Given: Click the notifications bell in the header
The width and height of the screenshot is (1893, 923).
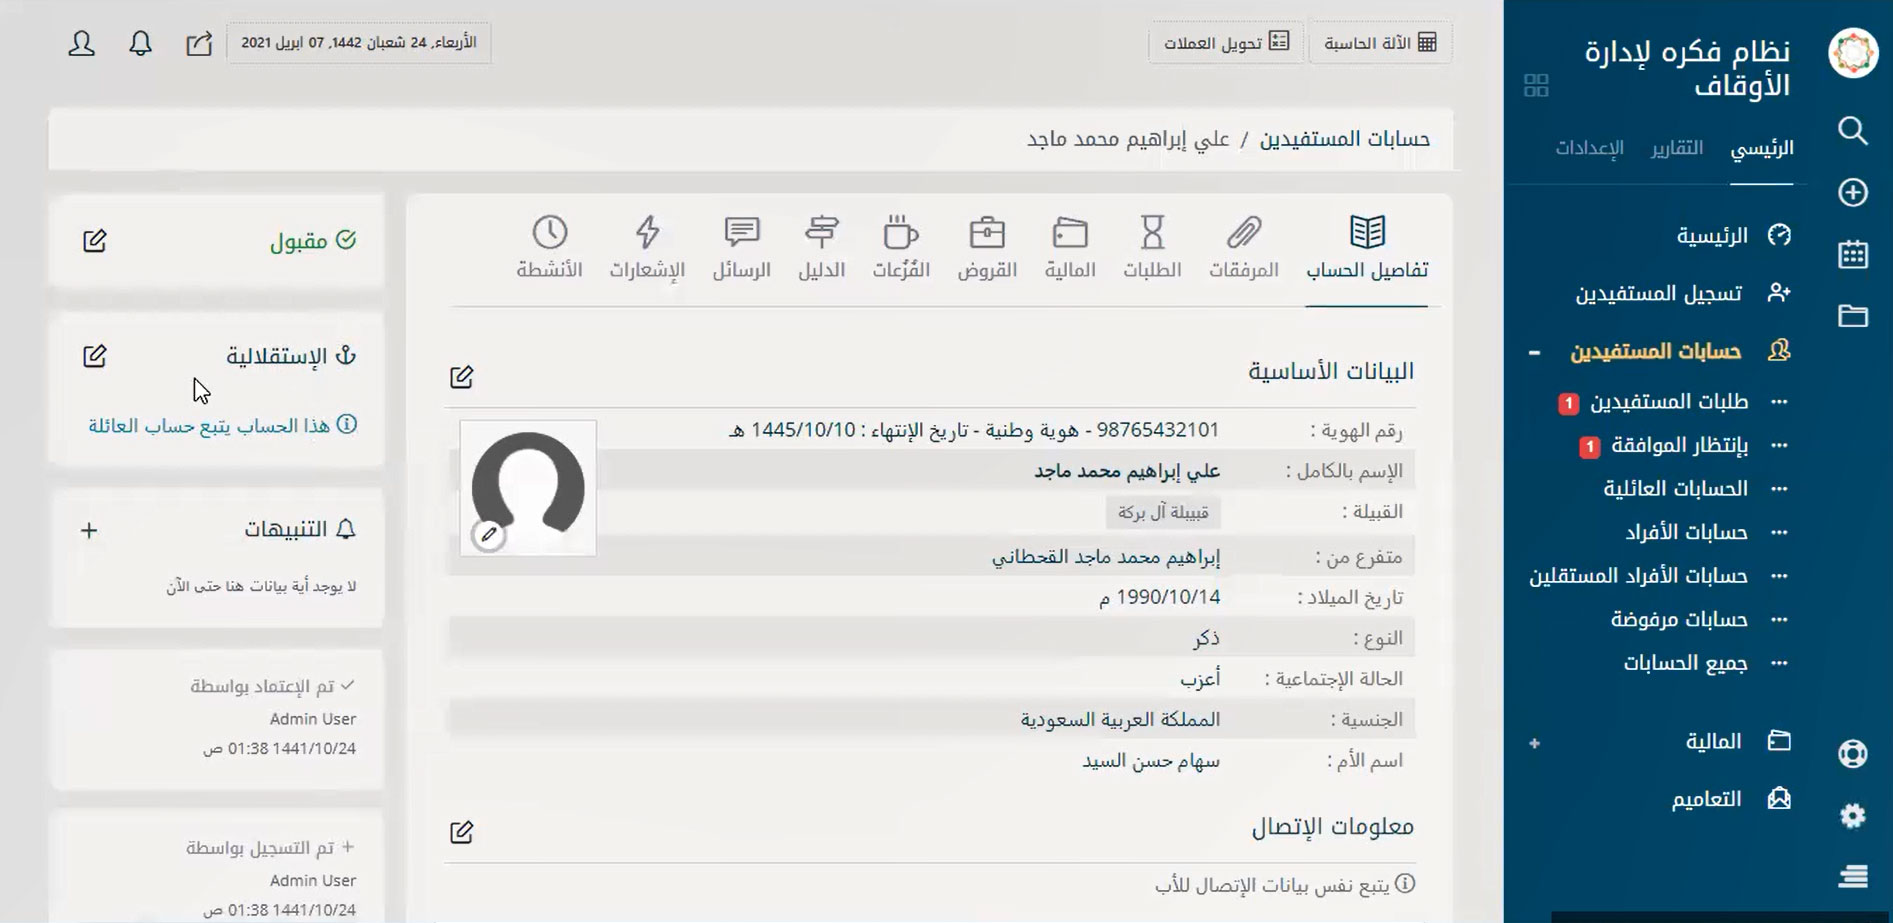Looking at the screenshot, I should (141, 43).
